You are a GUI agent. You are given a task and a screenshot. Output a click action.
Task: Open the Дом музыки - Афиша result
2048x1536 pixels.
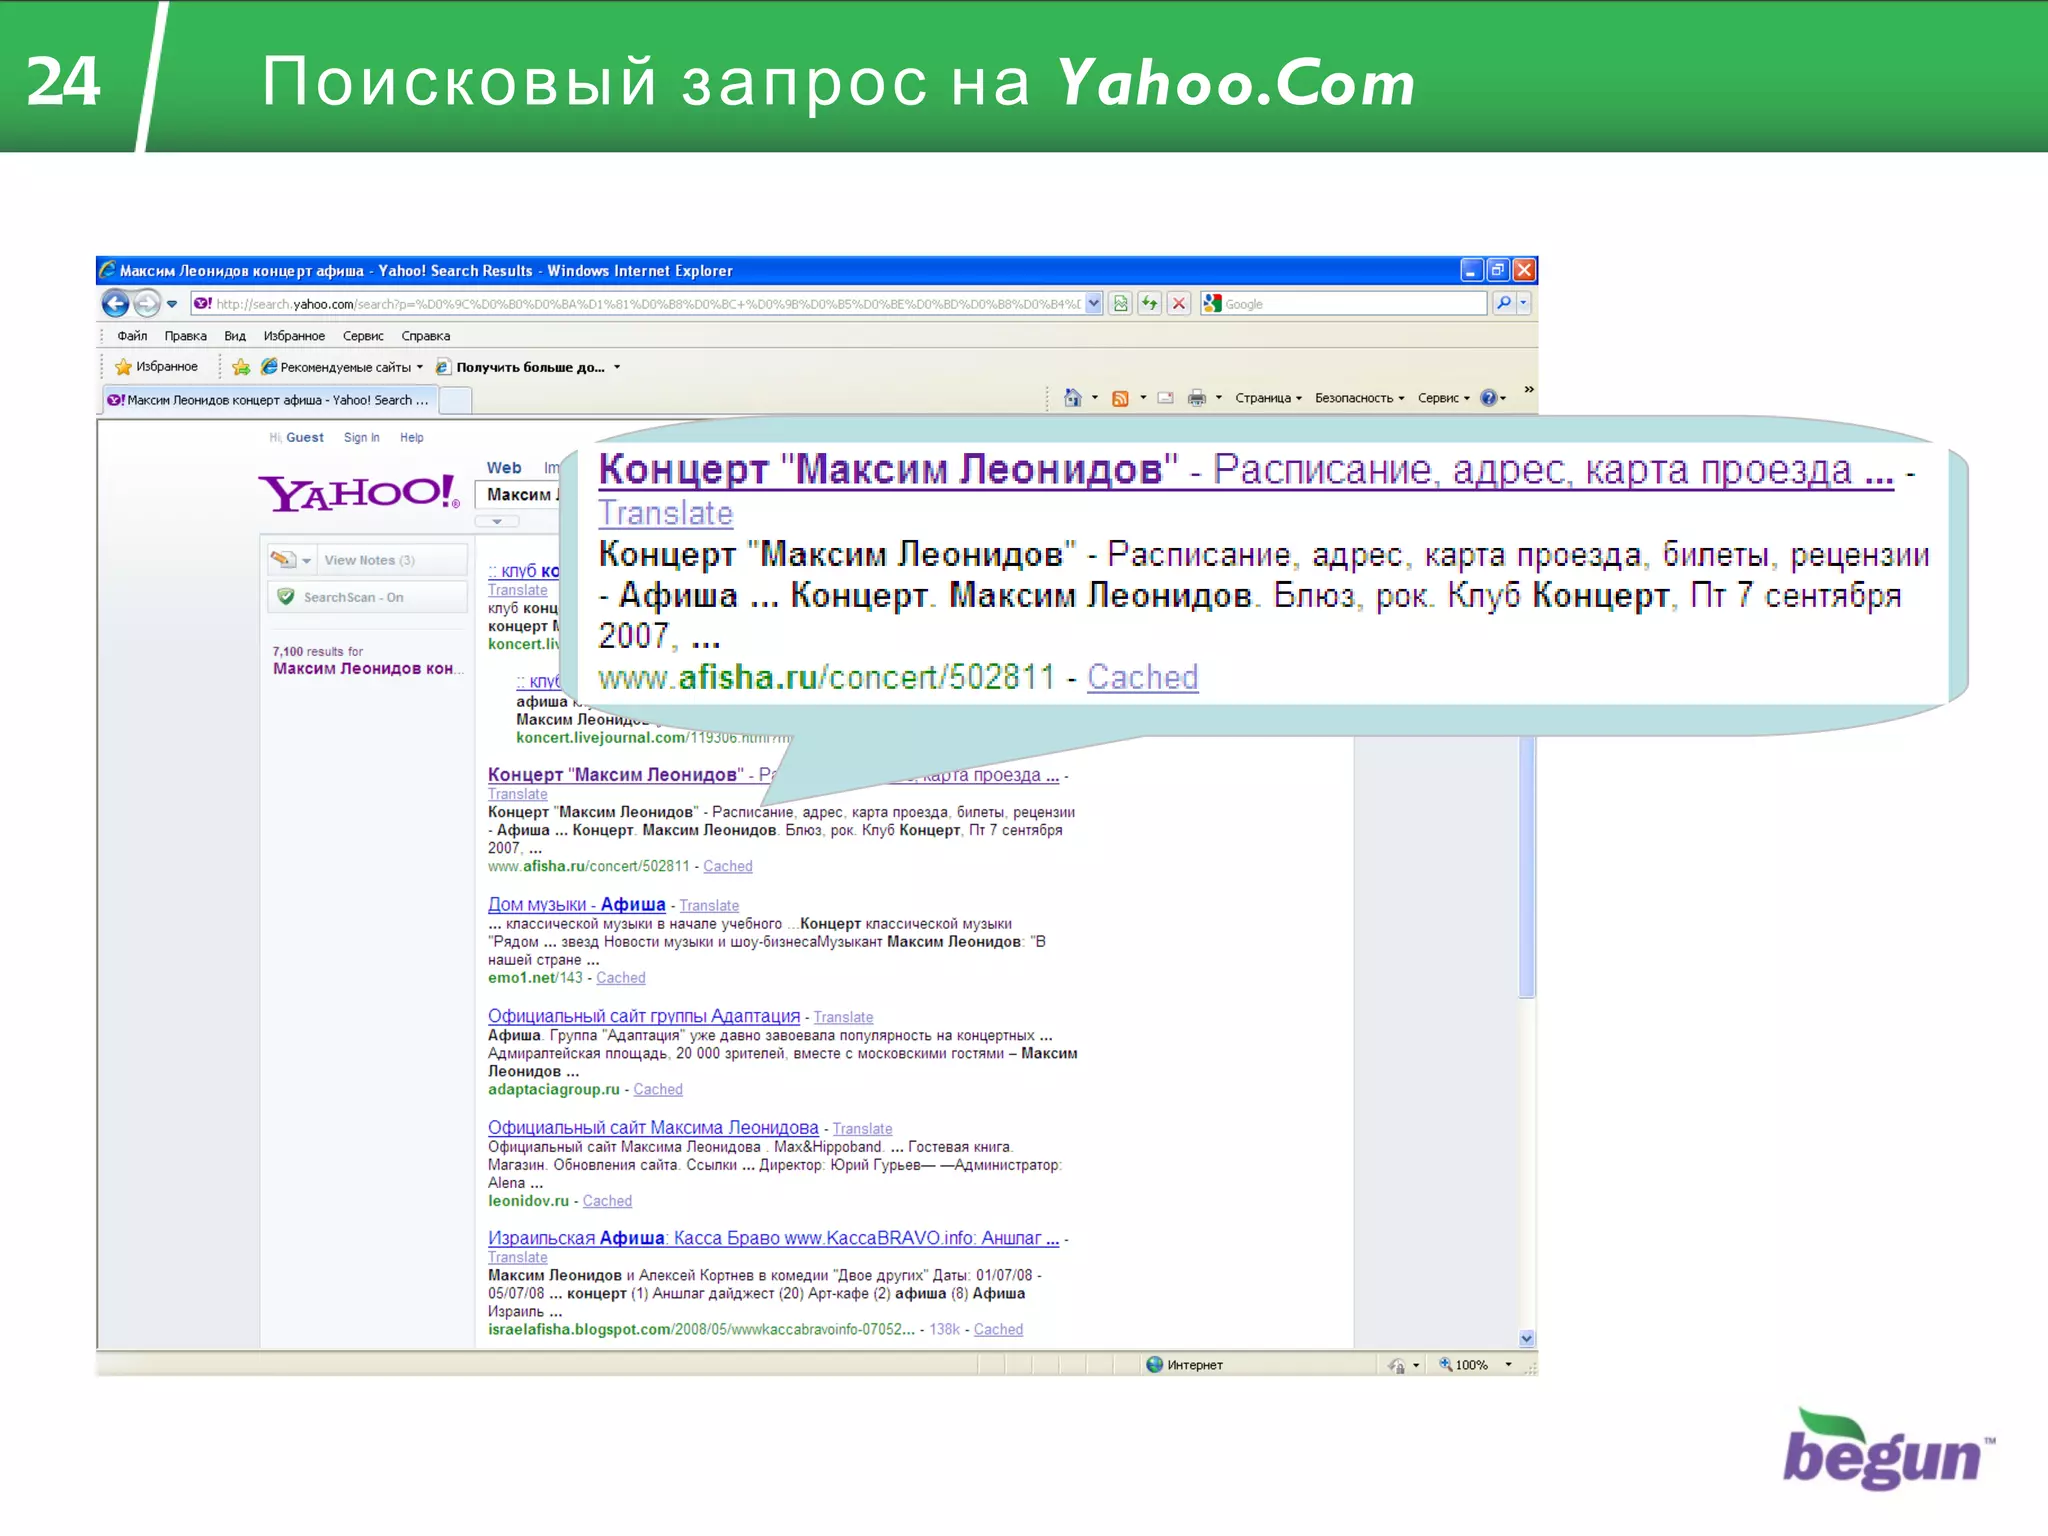coord(576,904)
